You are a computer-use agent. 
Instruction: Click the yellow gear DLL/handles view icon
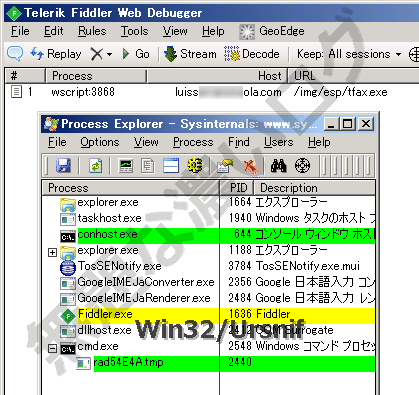coord(195,165)
